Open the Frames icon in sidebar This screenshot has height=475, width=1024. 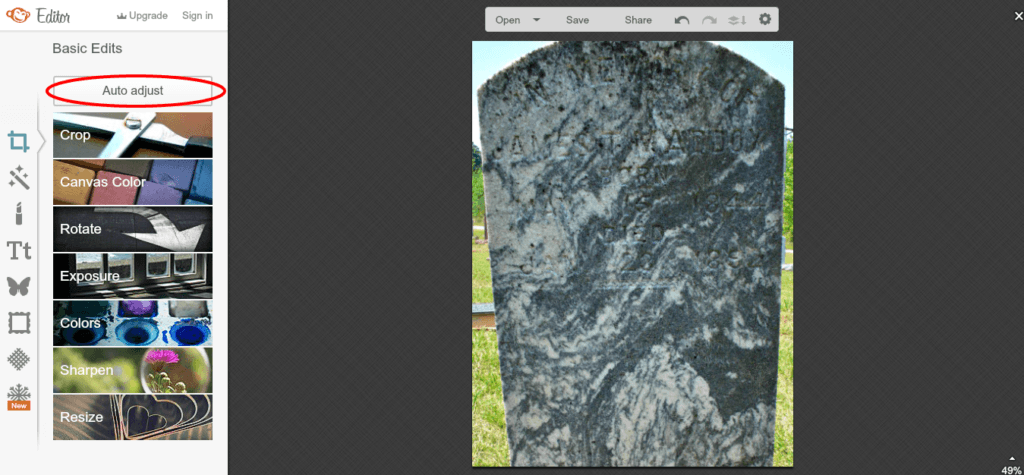pos(18,322)
